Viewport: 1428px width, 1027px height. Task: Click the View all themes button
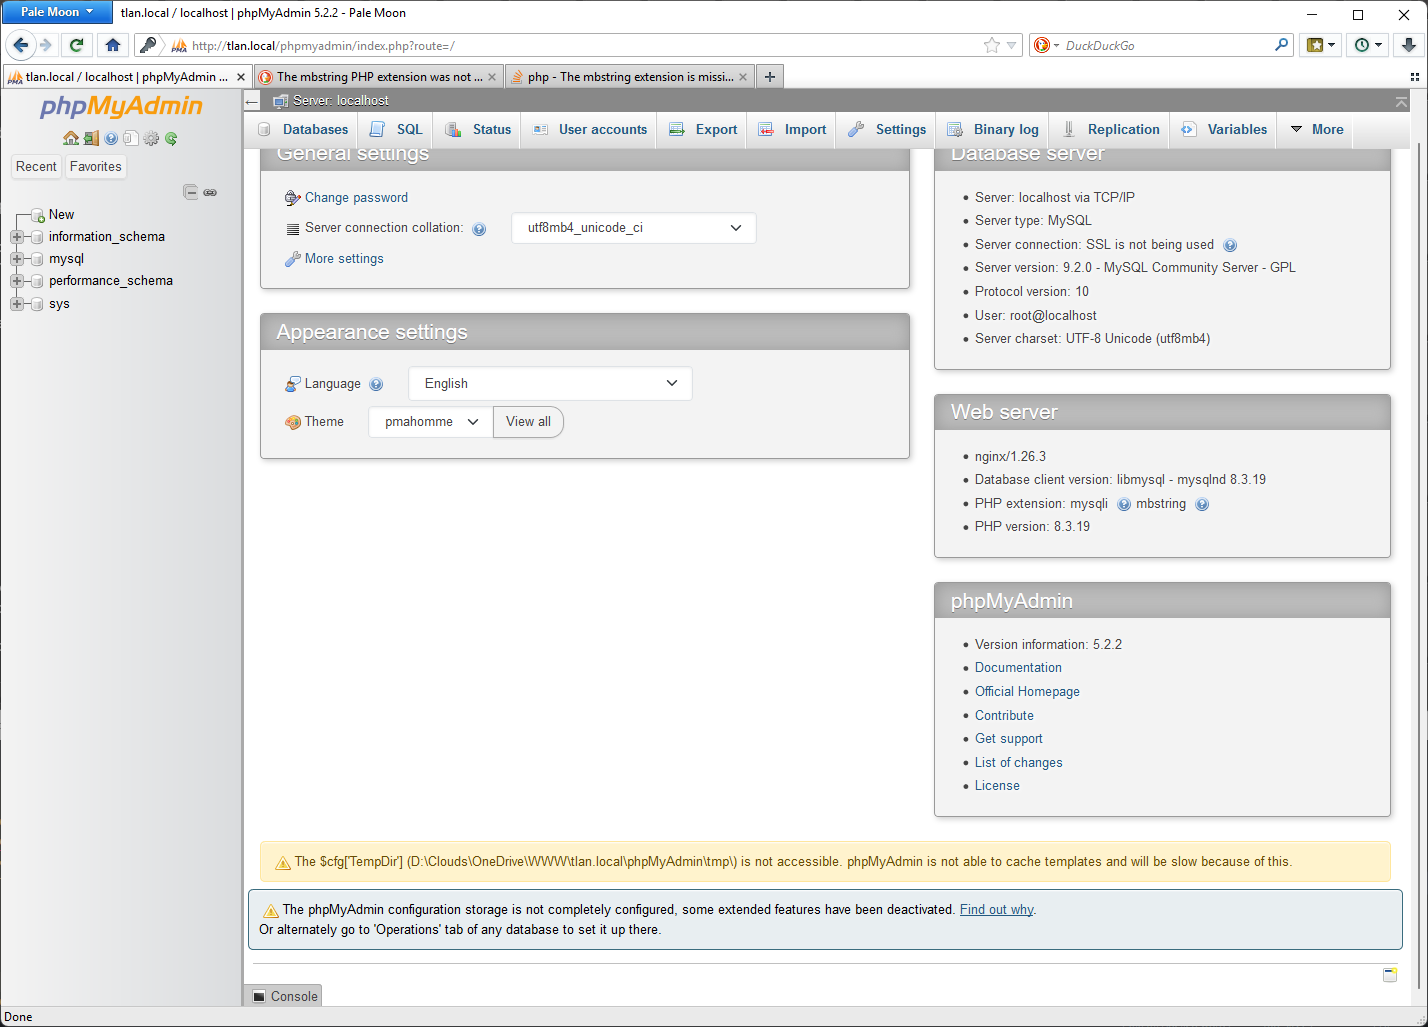click(x=528, y=422)
